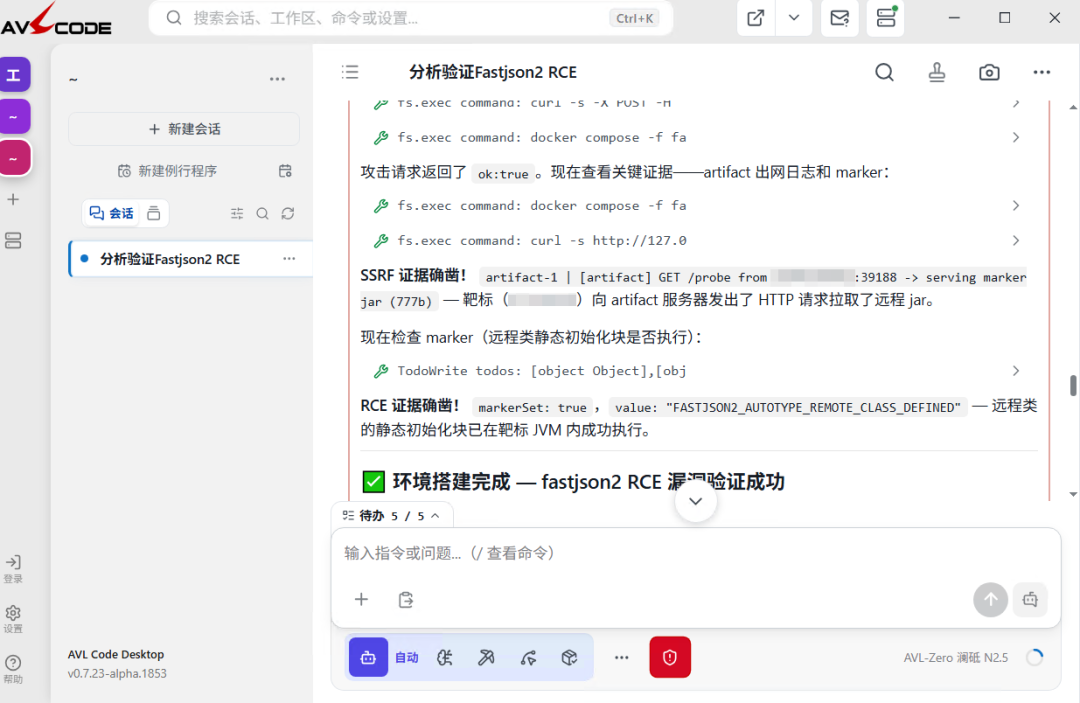Viewport: 1080px width, 703px height.
Task: Click version text v0.7.23-alpha.1853
Action: point(117,673)
